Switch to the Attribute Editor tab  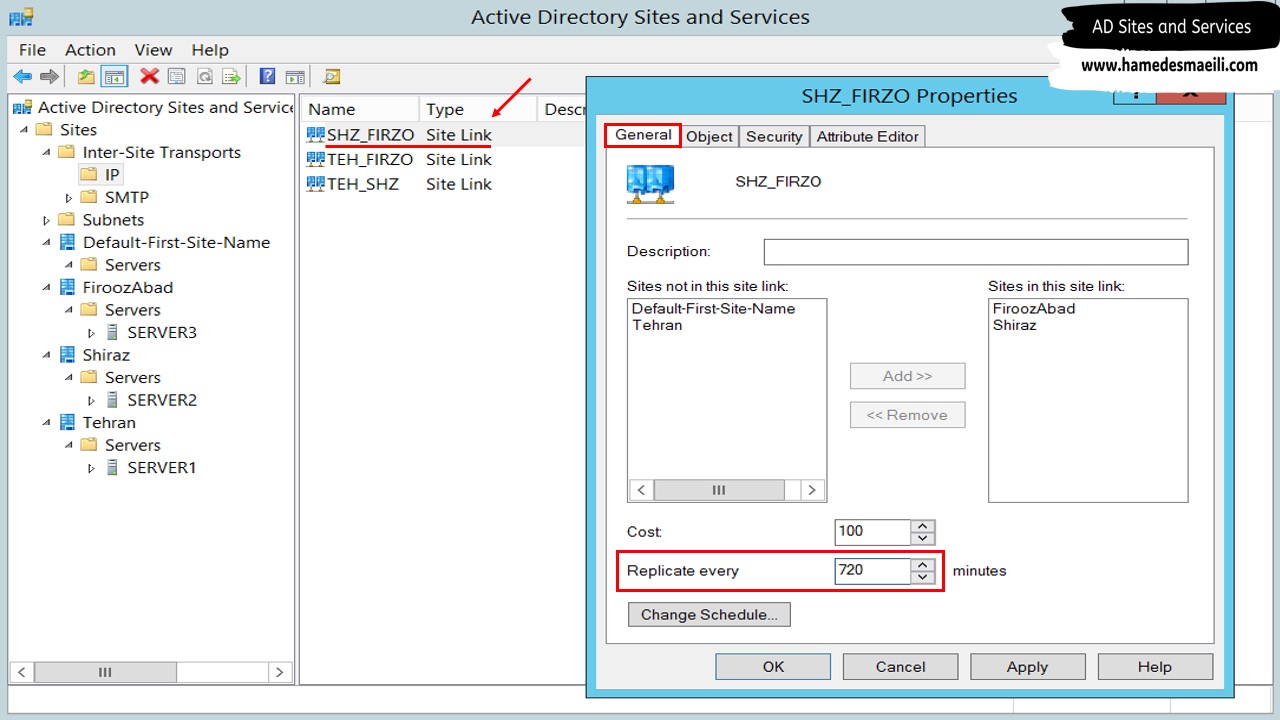point(867,136)
